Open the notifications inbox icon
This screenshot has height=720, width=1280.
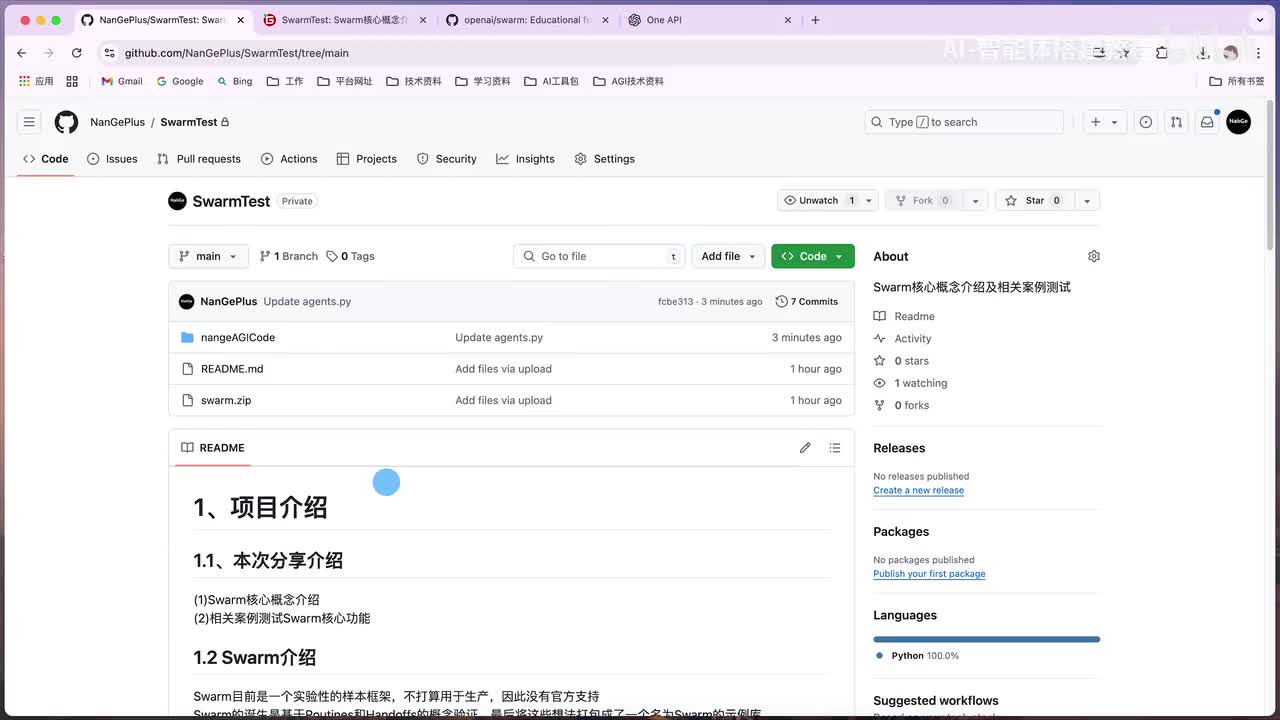1207,122
